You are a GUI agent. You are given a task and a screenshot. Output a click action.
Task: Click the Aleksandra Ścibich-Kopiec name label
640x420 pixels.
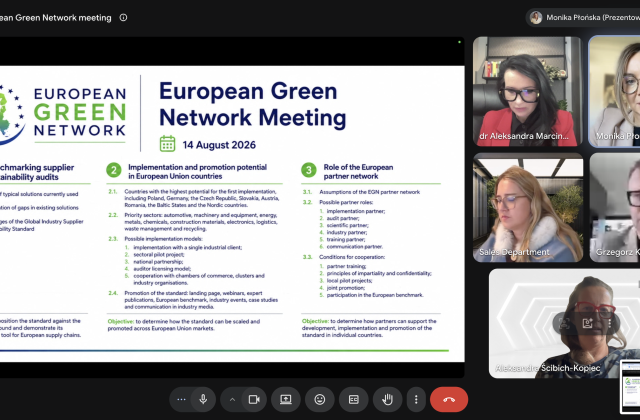point(547,368)
